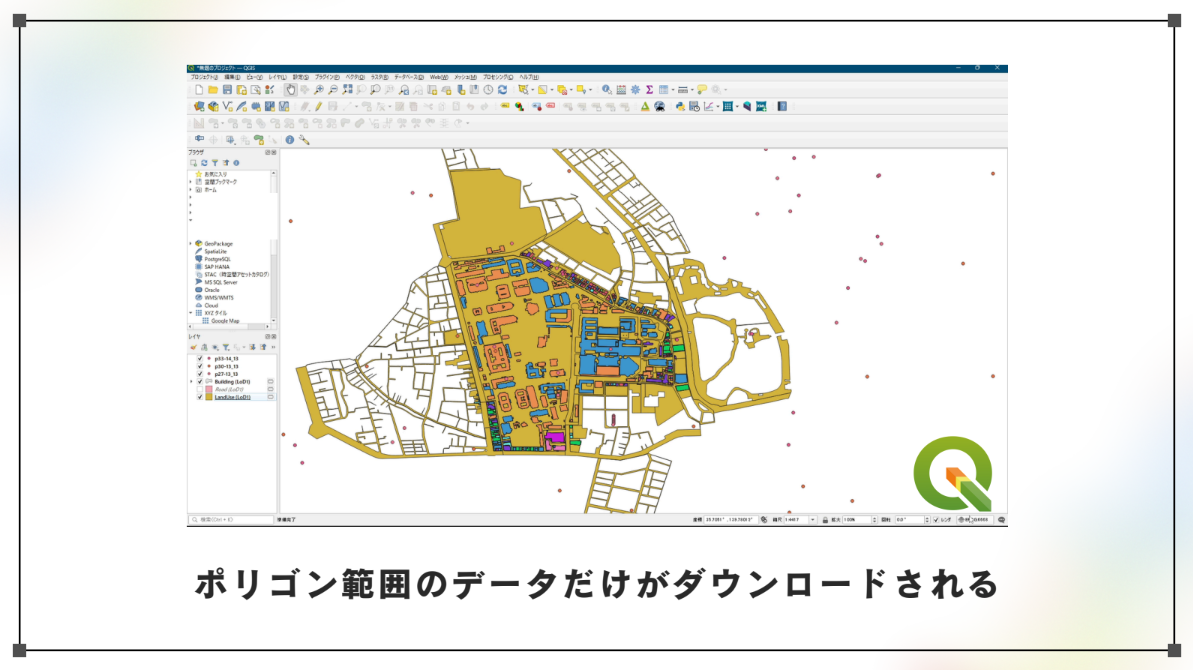Expand the spatial bookmarks Browser item

[x=190, y=182]
